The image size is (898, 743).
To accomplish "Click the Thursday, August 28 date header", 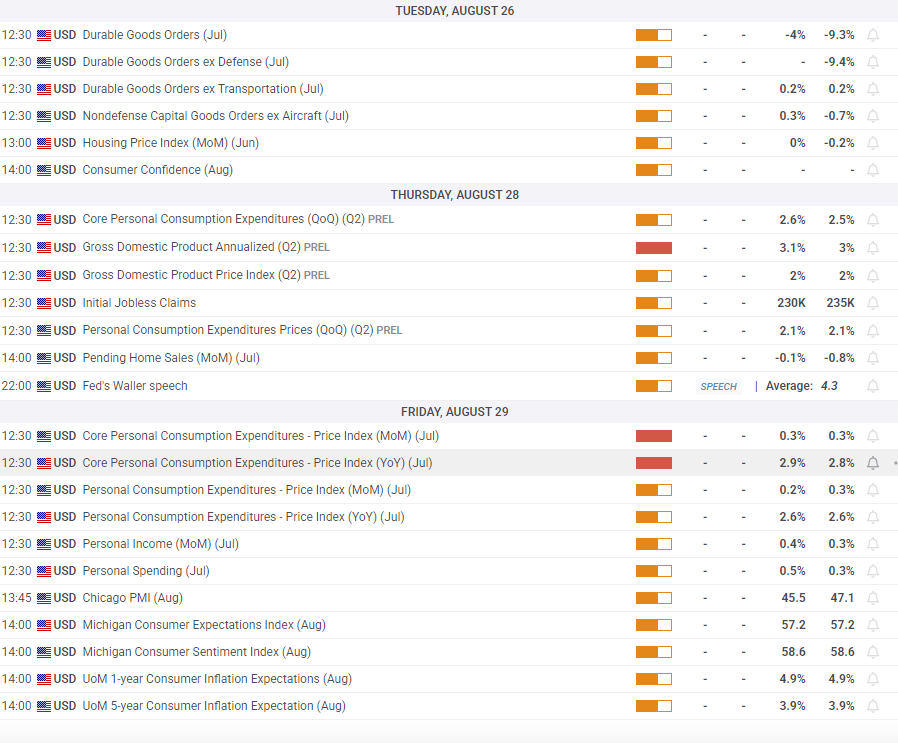I will point(455,194).
